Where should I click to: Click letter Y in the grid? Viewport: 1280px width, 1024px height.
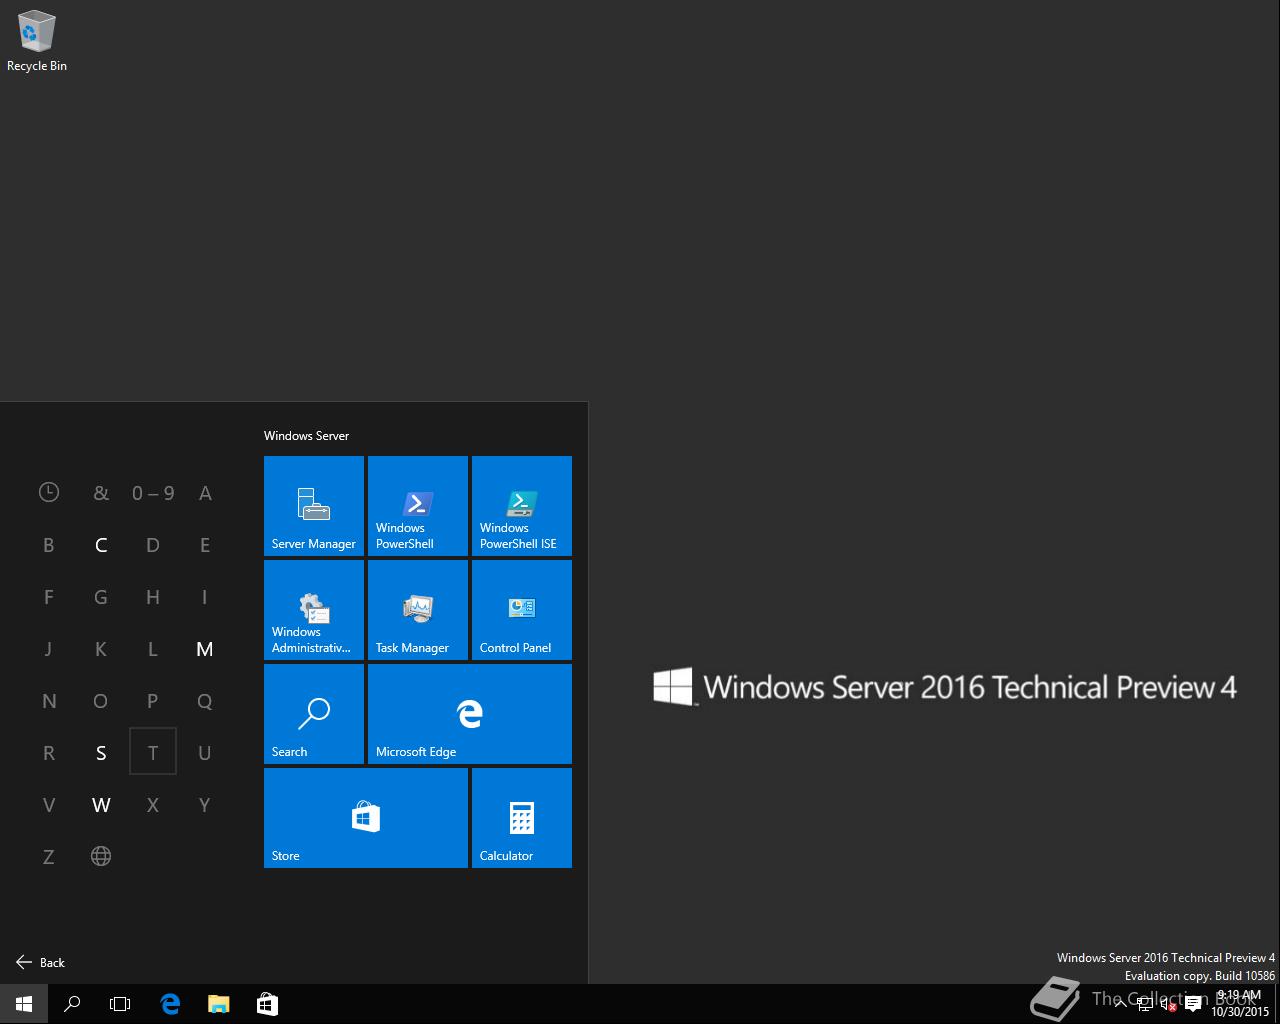coord(205,805)
